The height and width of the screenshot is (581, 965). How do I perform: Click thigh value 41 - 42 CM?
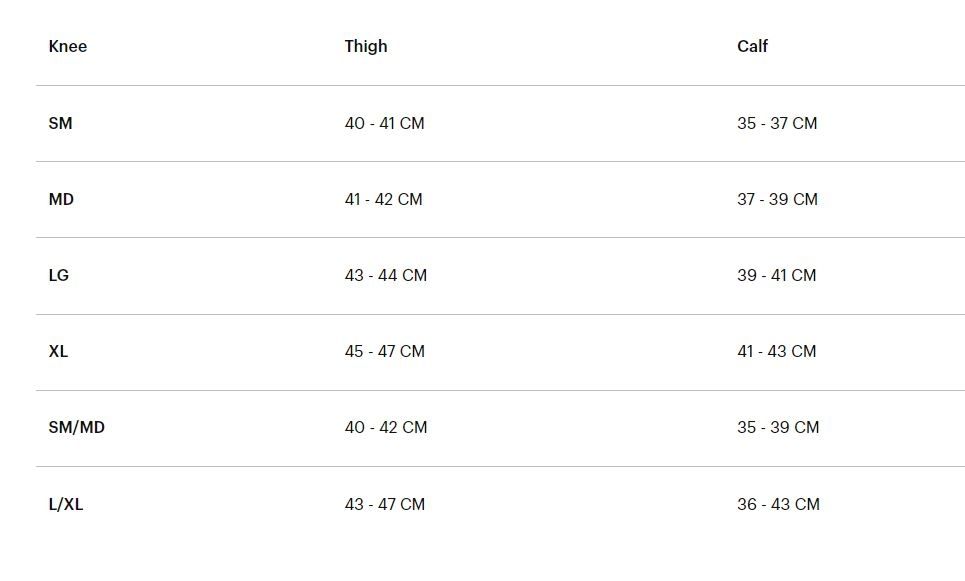click(383, 199)
